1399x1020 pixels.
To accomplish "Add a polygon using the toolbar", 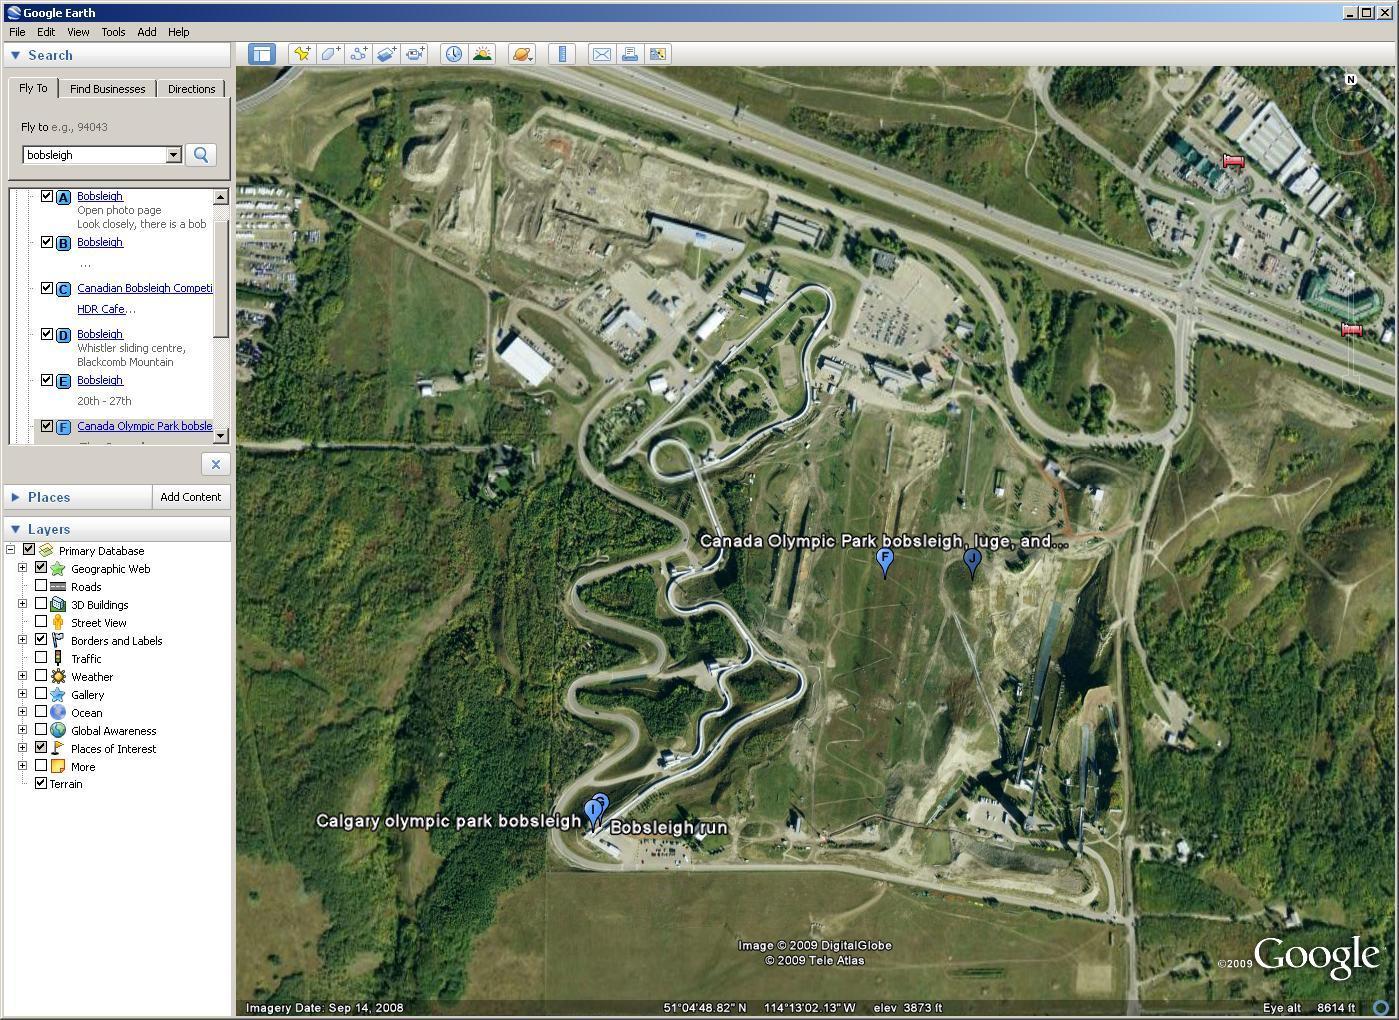I will pyautogui.click(x=330, y=54).
